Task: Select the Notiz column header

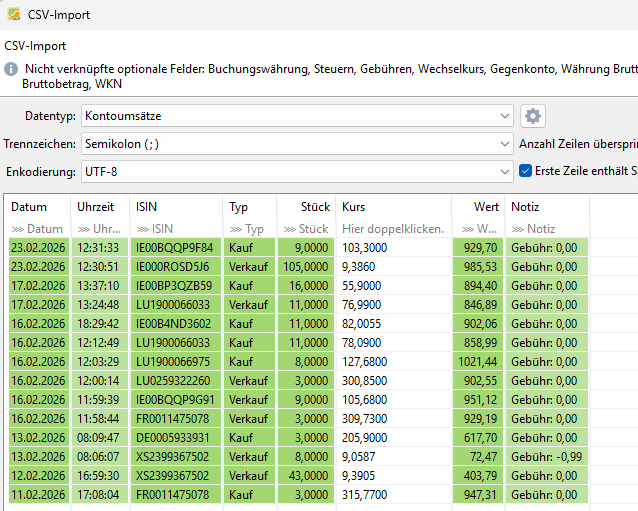Action: click(525, 207)
